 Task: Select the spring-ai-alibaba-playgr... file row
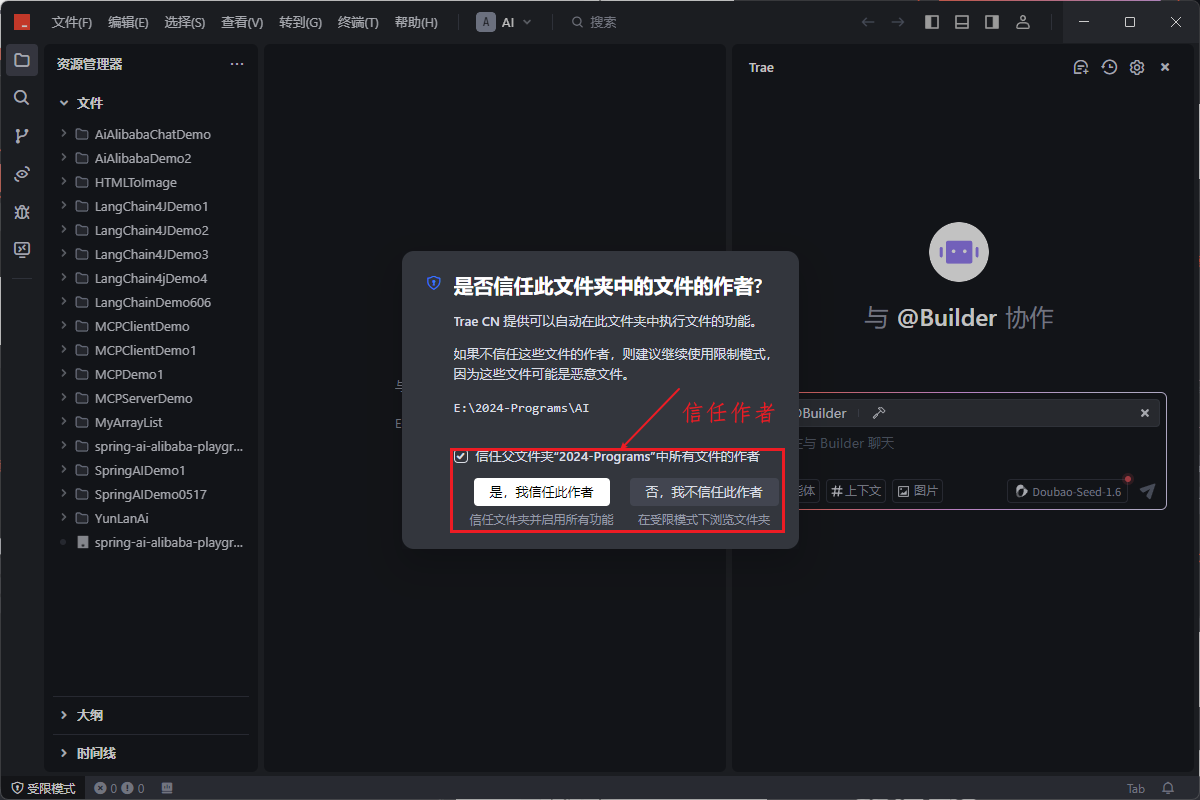point(150,542)
